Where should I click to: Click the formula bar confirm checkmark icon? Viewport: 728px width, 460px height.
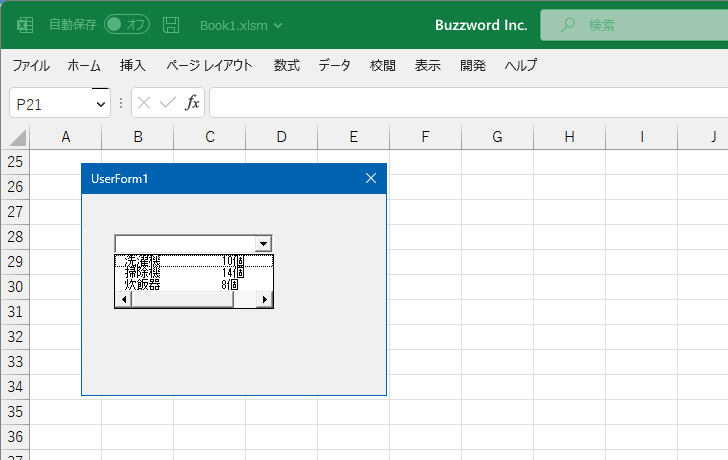pyautogui.click(x=168, y=103)
